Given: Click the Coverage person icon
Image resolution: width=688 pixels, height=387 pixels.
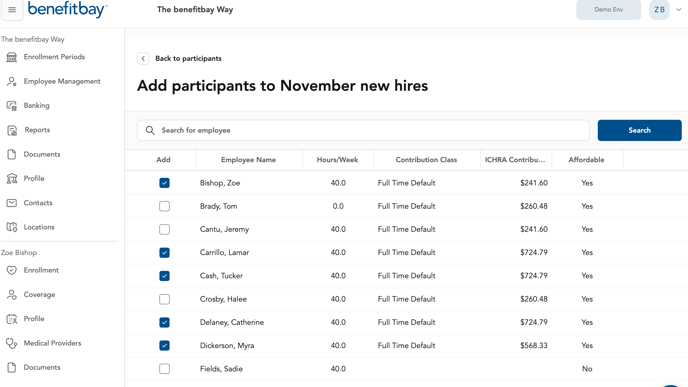Looking at the screenshot, I should tap(12, 295).
